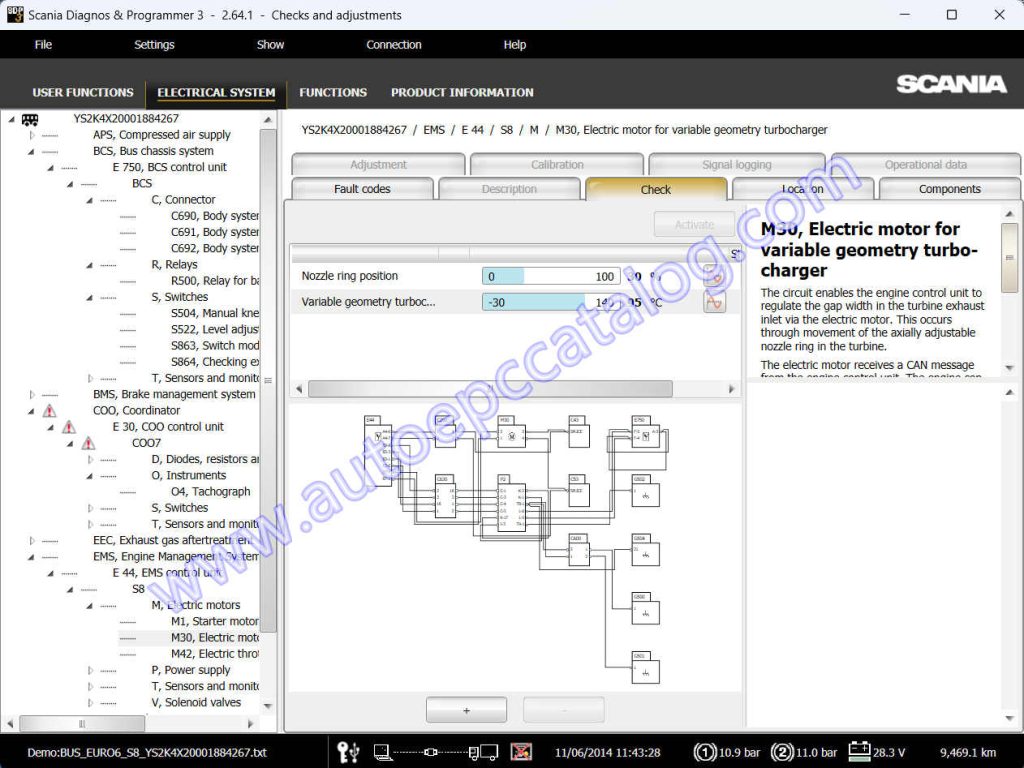Click the pressure gauge 1 indicator
The height and width of the screenshot is (768, 1024).
[705, 750]
